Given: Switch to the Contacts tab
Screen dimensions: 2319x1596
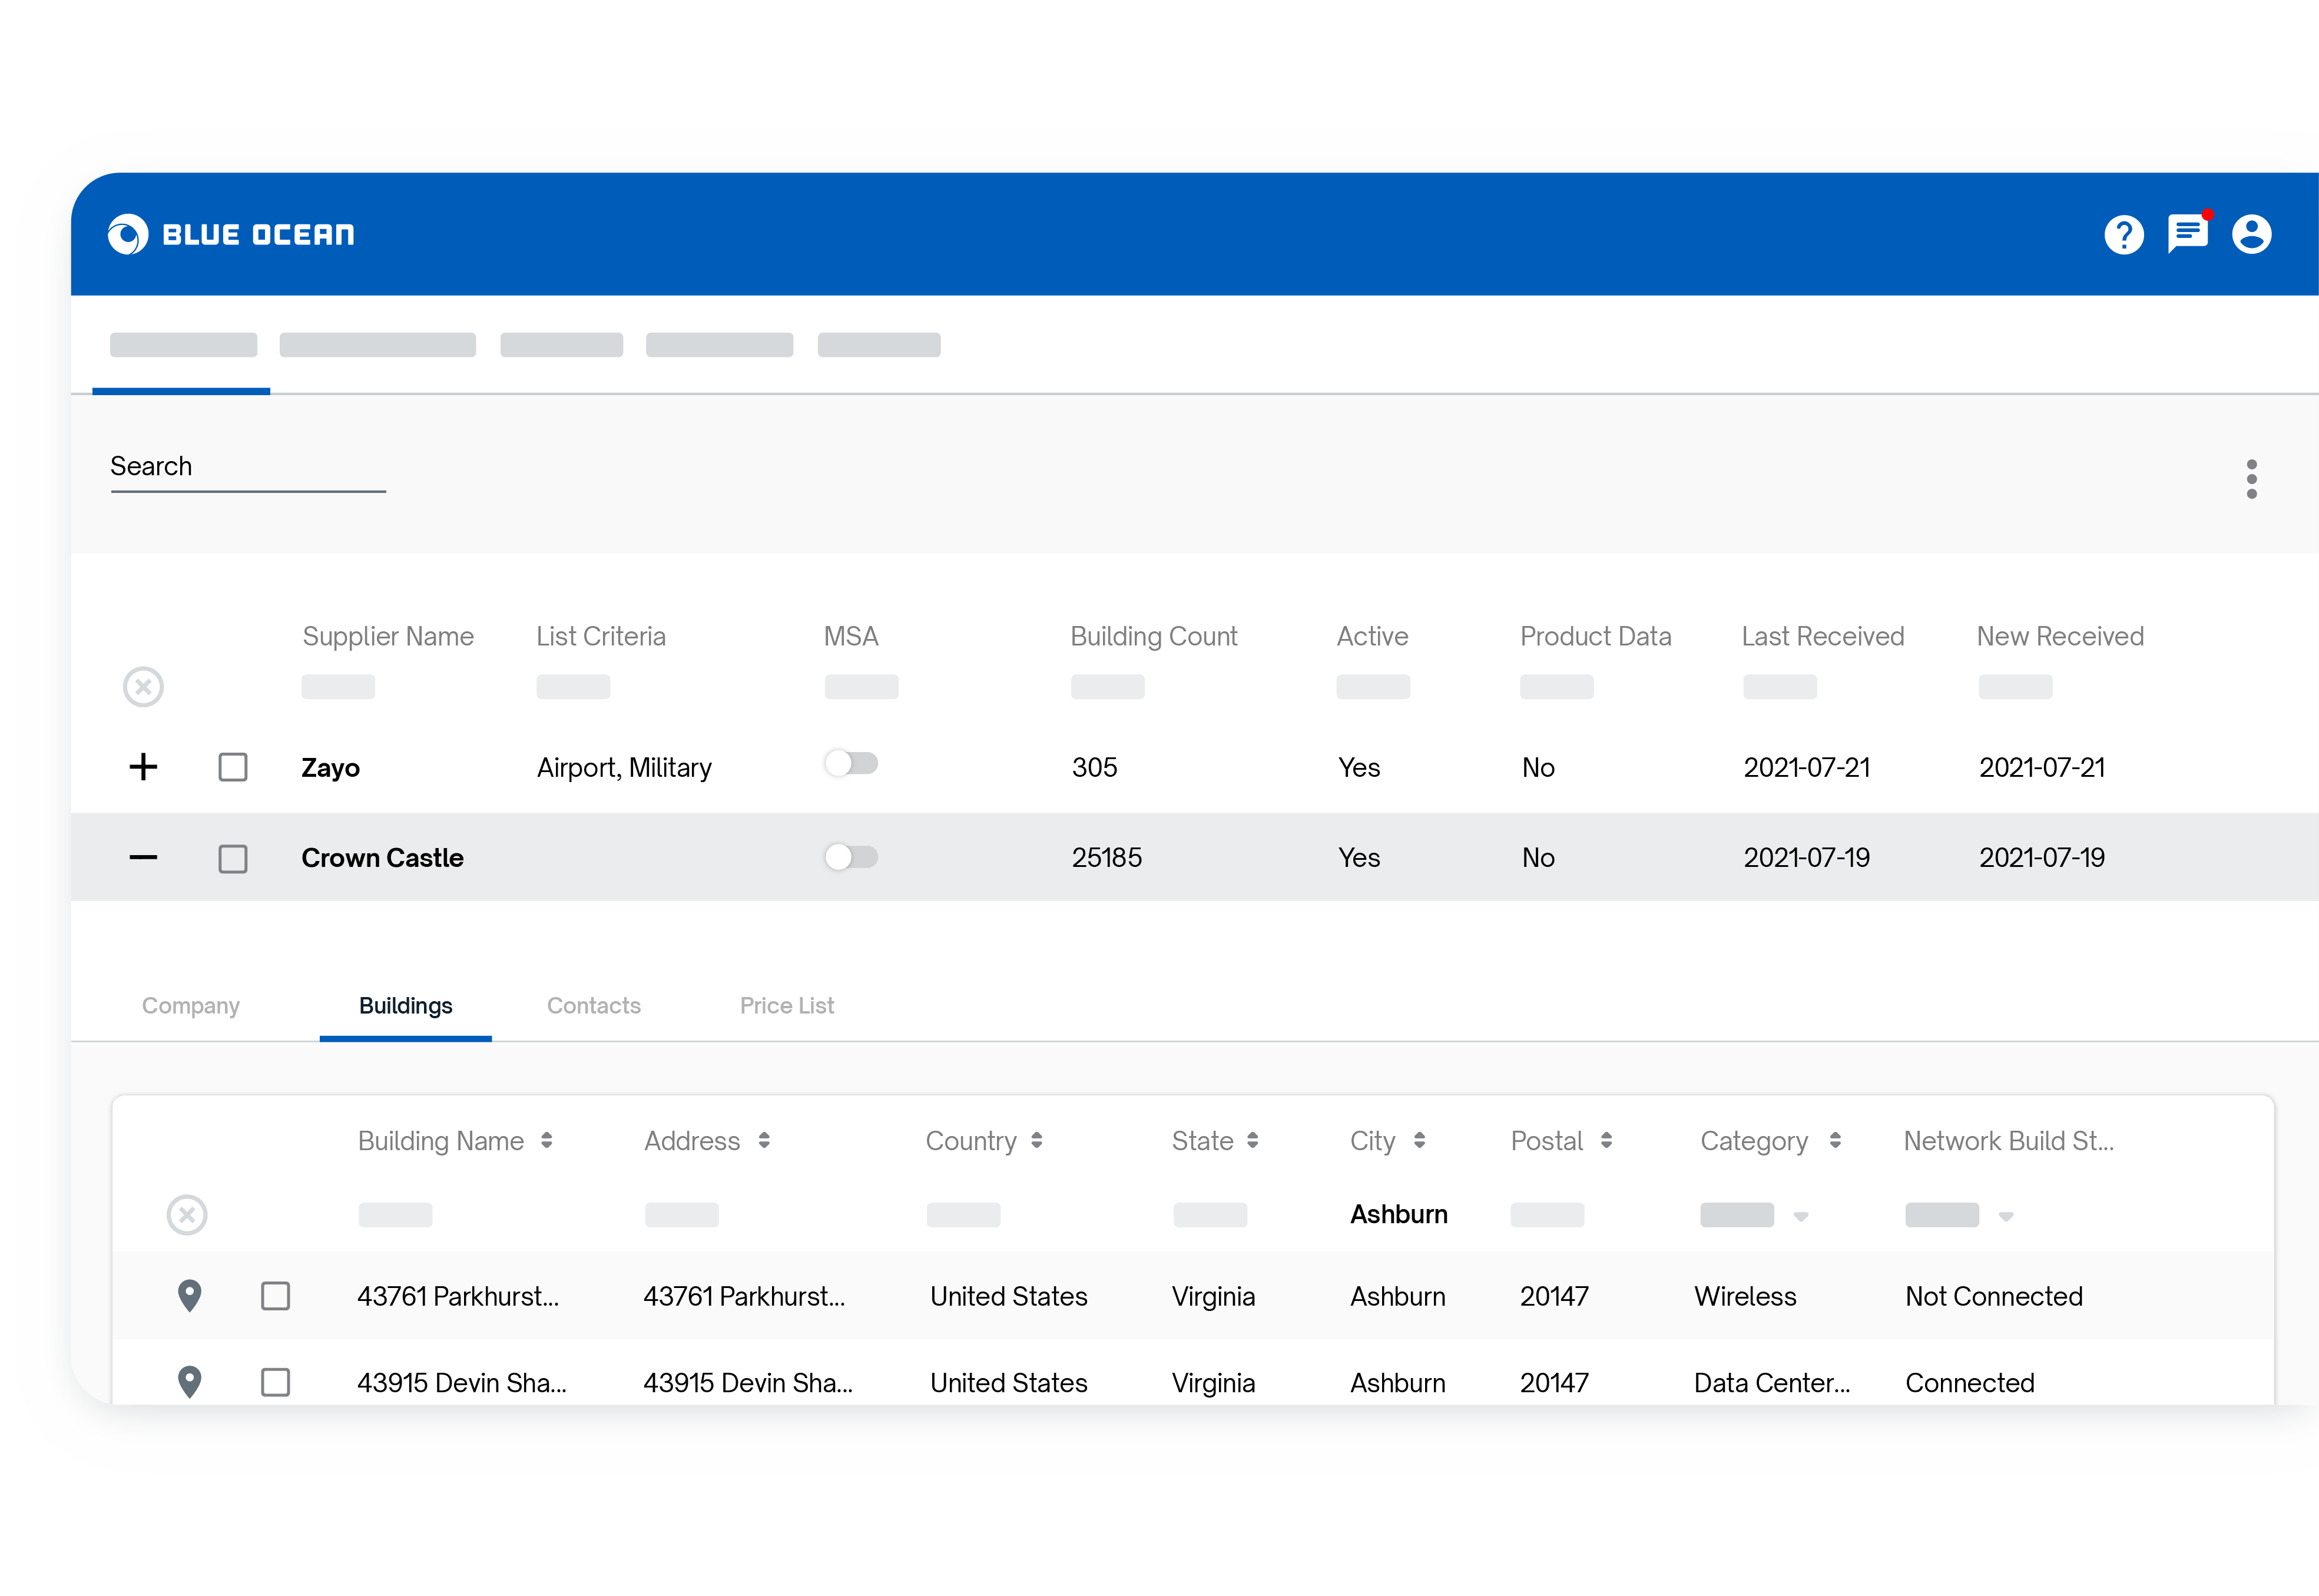Looking at the screenshot, I should (593, 1006).
